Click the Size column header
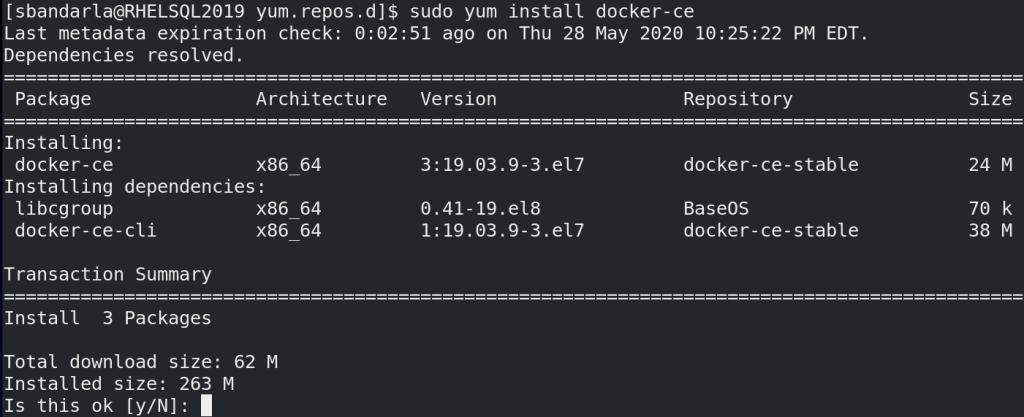Image resolution: width=1024 pixels, height=417 pixels. pyautogui.click(x=990, y=99)
